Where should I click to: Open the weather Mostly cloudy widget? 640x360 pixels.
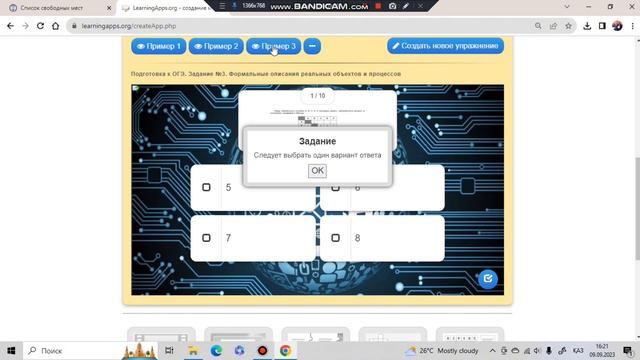[441, 351]
